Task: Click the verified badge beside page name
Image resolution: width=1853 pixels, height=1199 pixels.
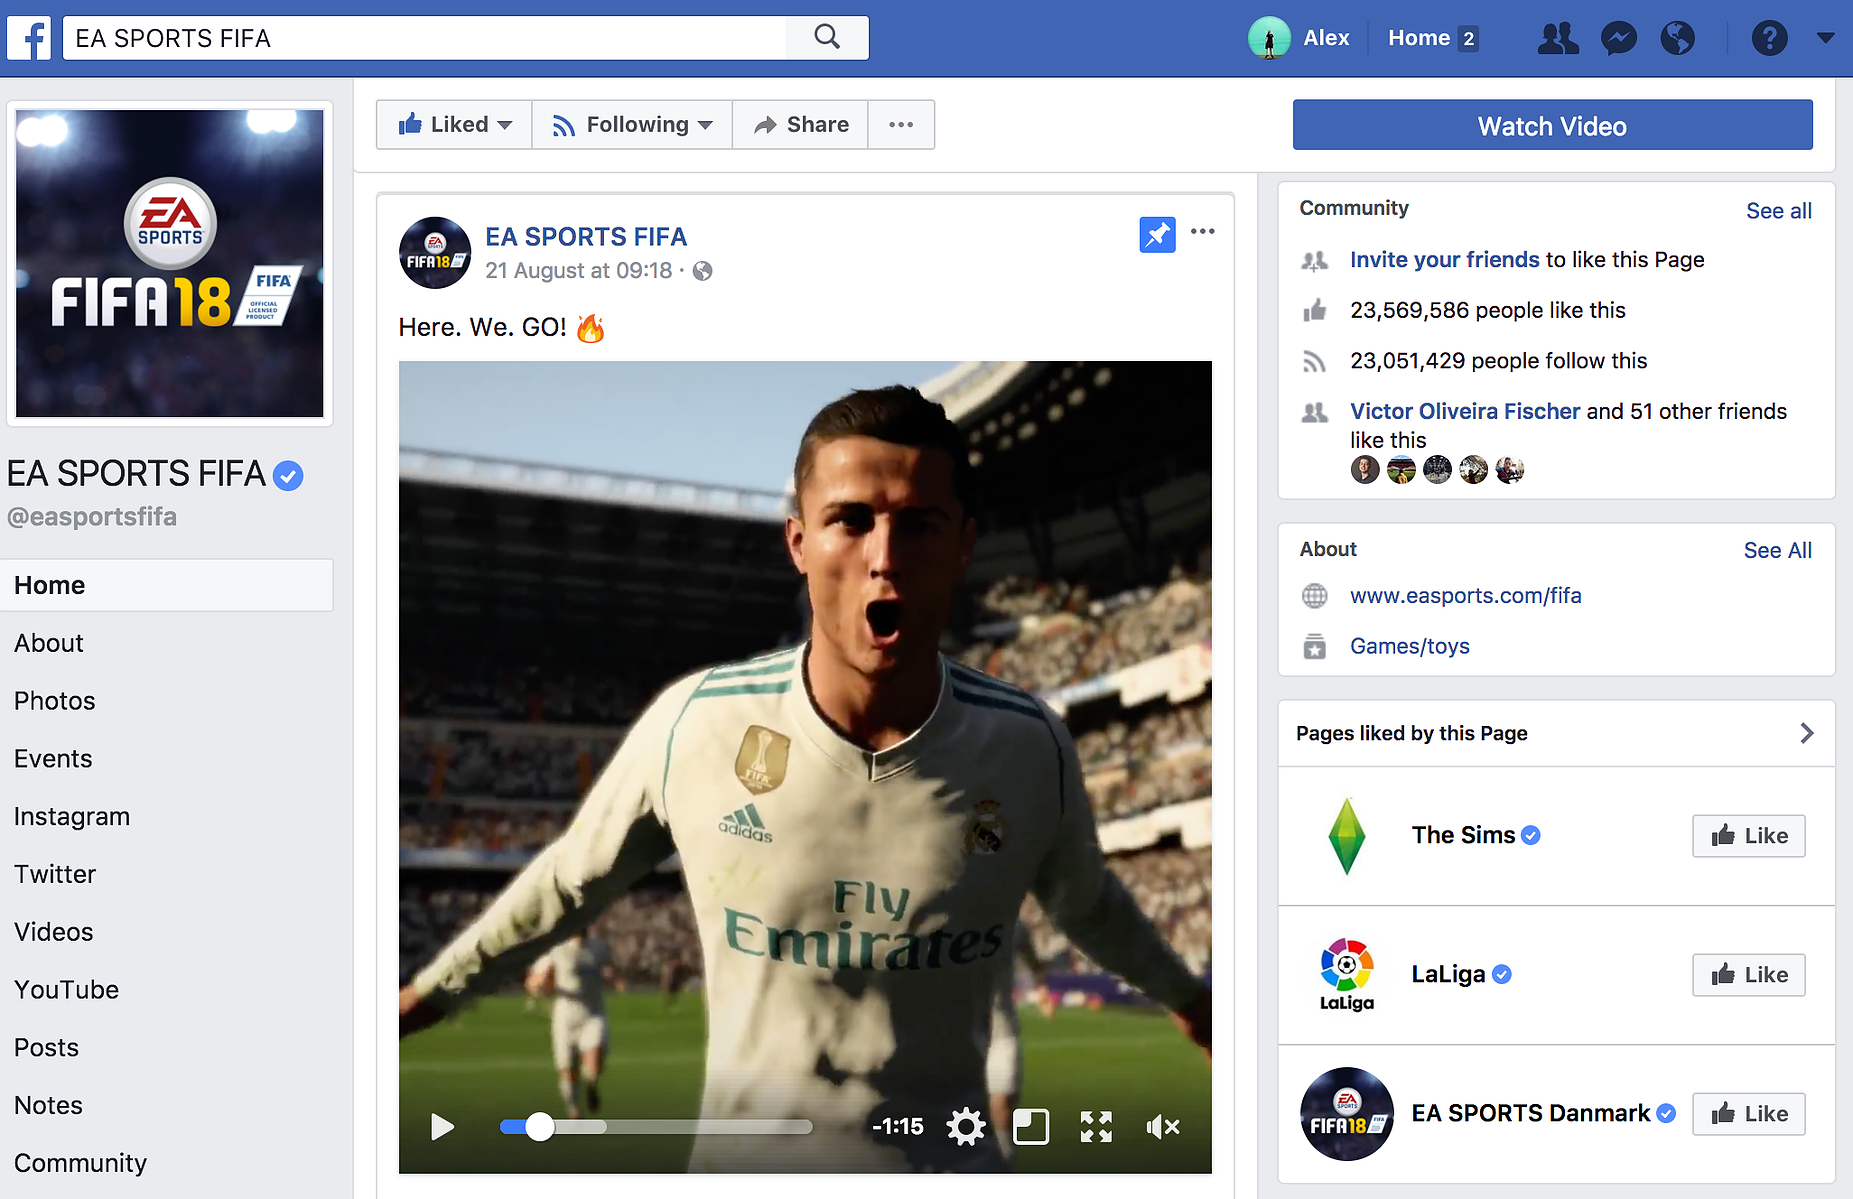Action: tap(288, 476)
